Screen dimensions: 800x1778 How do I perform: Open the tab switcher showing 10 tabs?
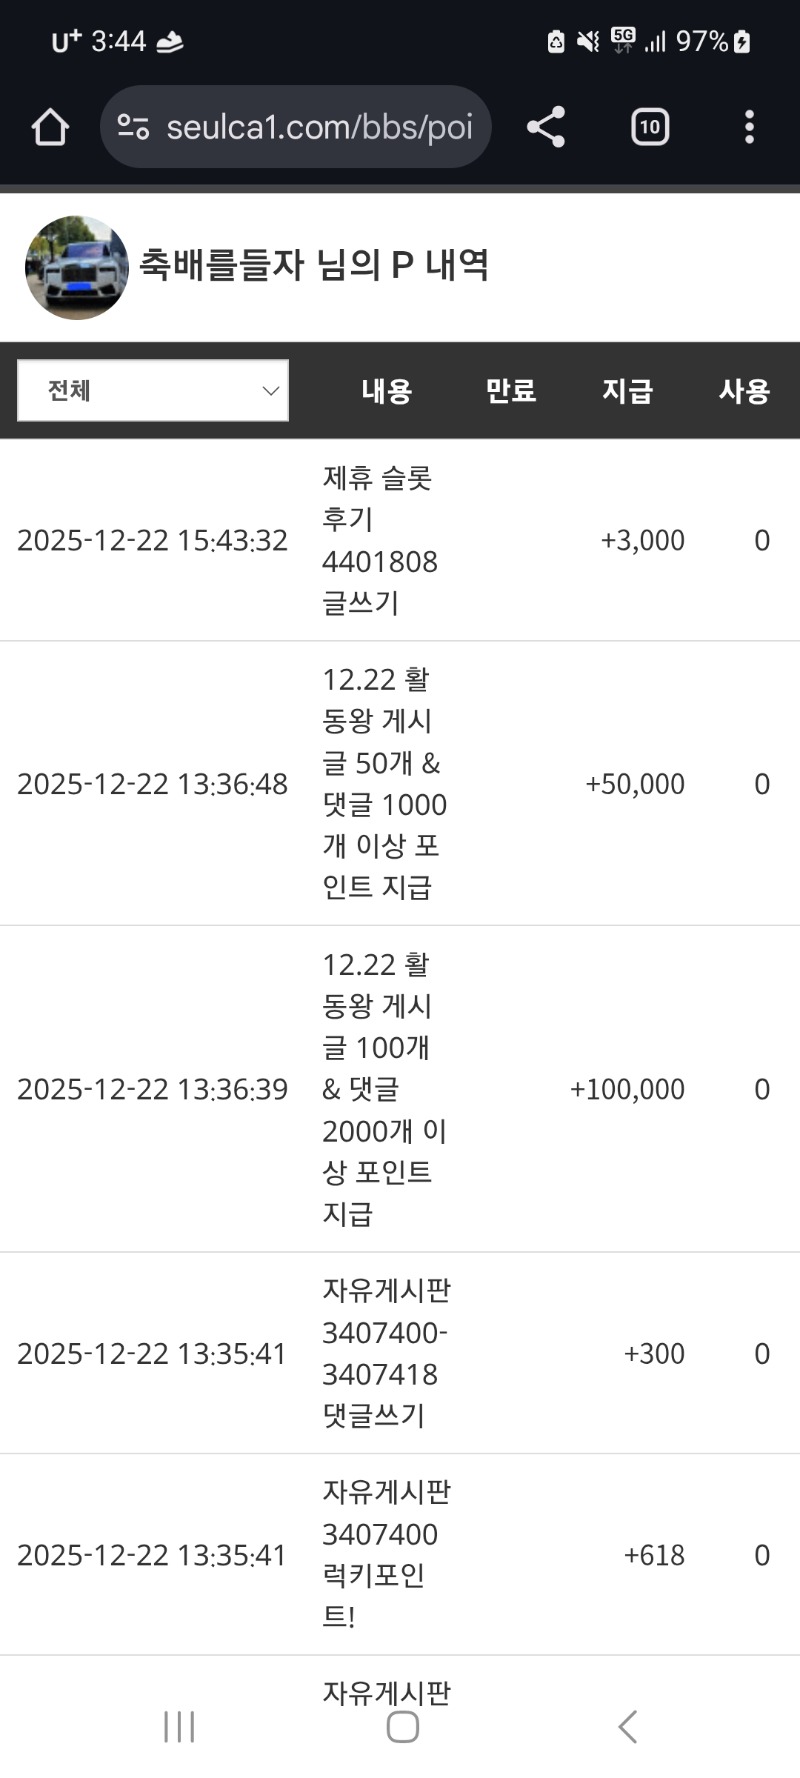pos(650,127)
